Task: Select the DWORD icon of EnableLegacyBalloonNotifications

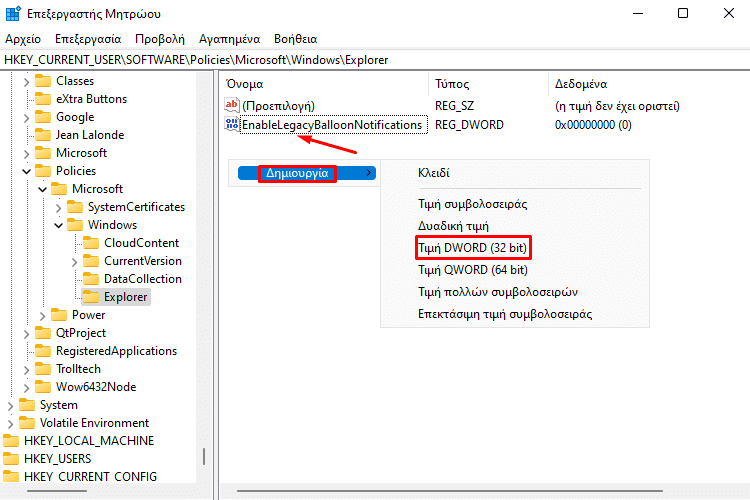Action: coord(232,124)
